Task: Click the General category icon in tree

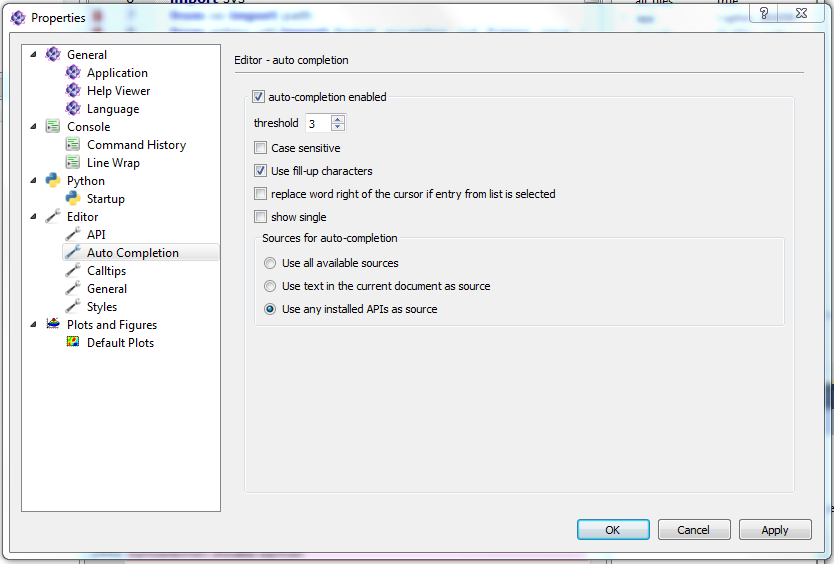Action: (x=53, y=54)
